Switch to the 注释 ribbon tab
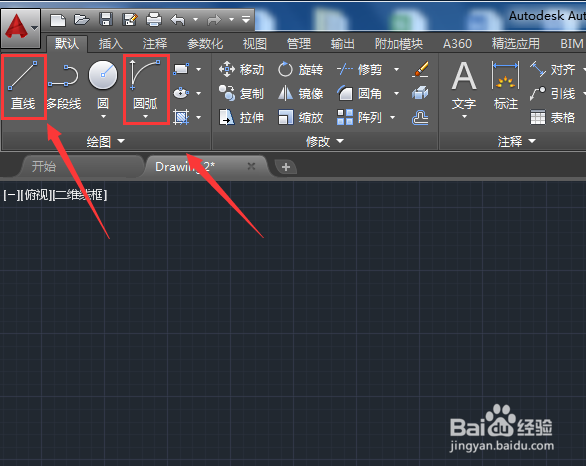 click(x=155, y=44)
